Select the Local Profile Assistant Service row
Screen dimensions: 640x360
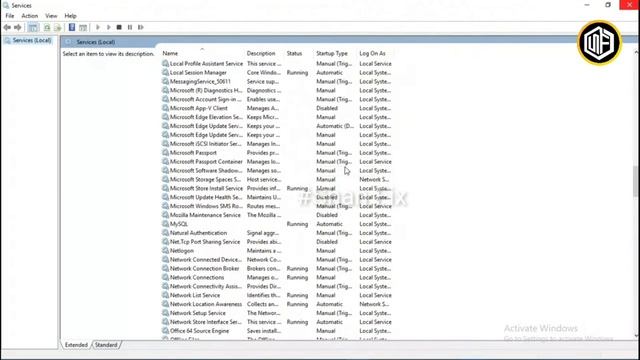coord(277,64)
